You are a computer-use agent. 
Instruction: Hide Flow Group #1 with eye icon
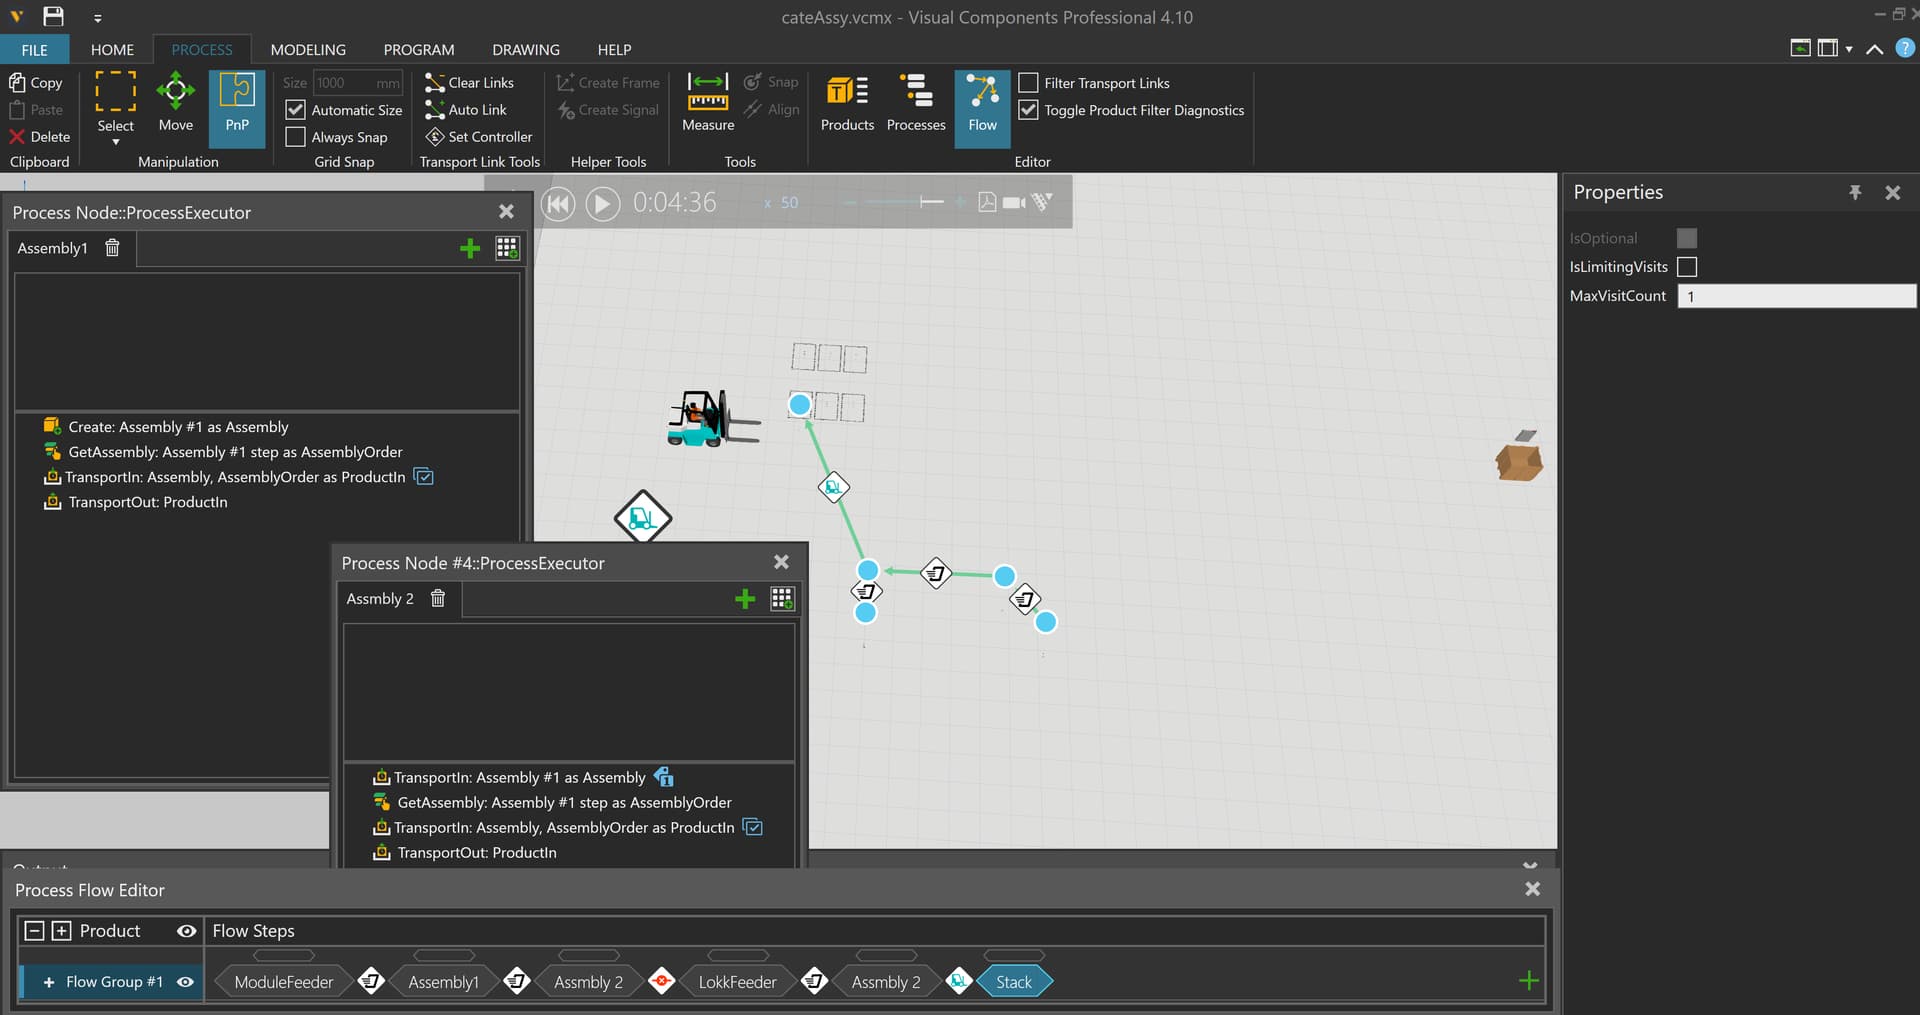[x=185, y=982]
